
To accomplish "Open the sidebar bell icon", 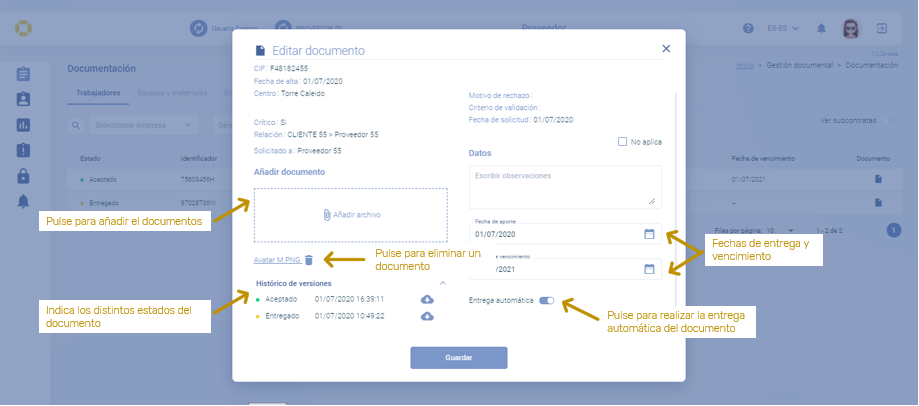I will click(x=23, y=201).
